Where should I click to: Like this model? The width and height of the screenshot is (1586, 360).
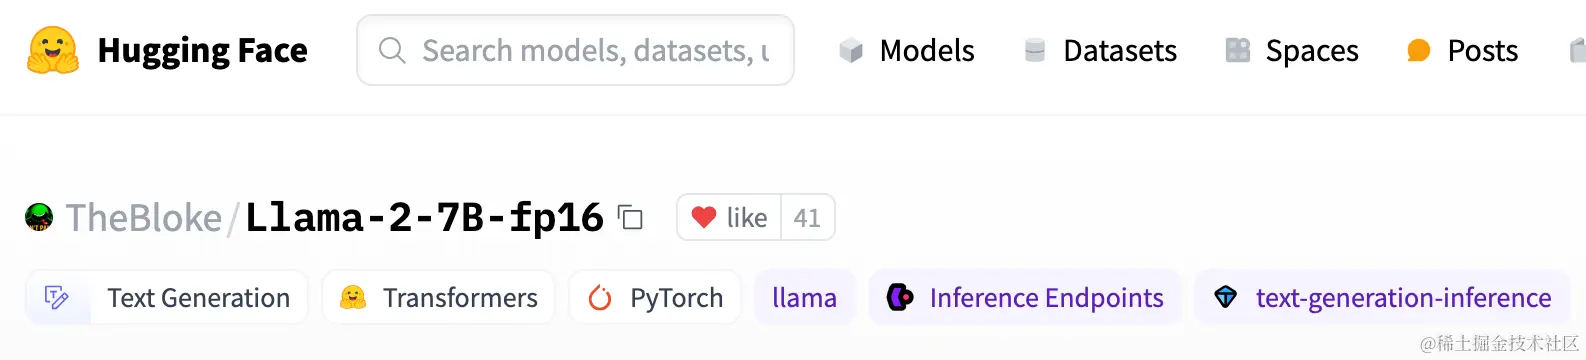pyautogui.click(x=729, y=217)
